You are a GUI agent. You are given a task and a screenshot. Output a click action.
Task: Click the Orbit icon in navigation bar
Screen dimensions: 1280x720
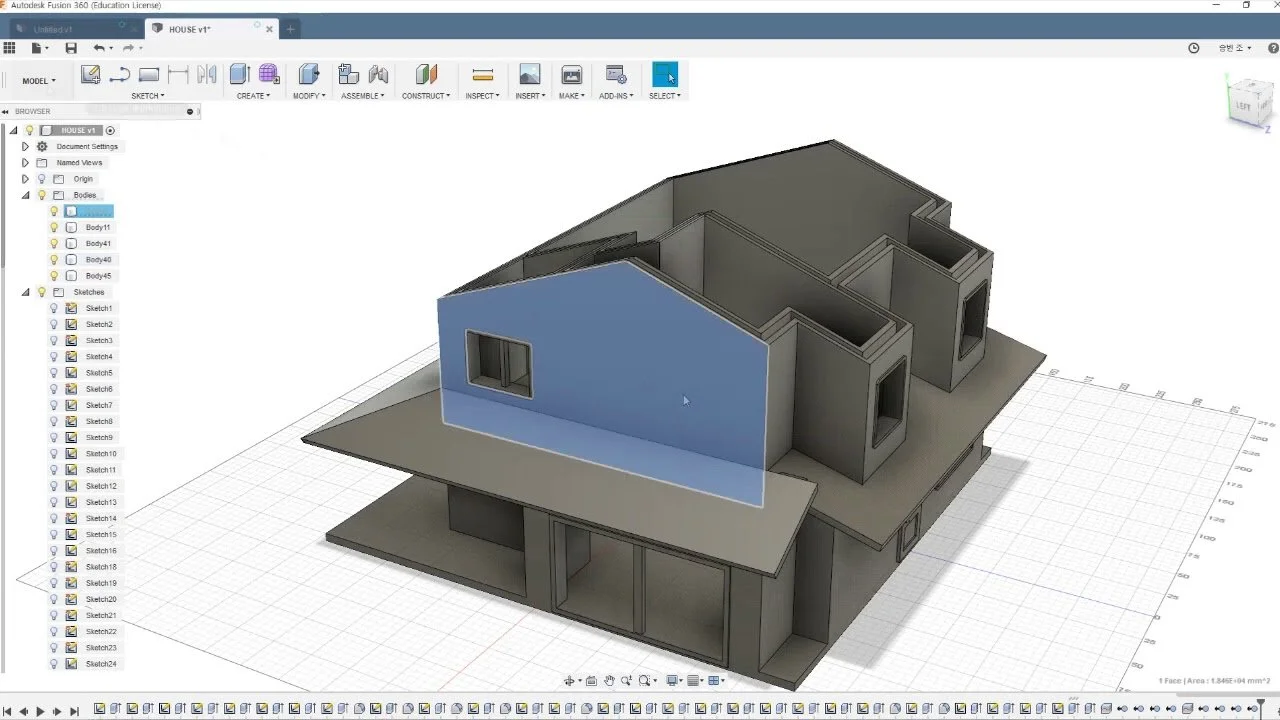(571, 680)
